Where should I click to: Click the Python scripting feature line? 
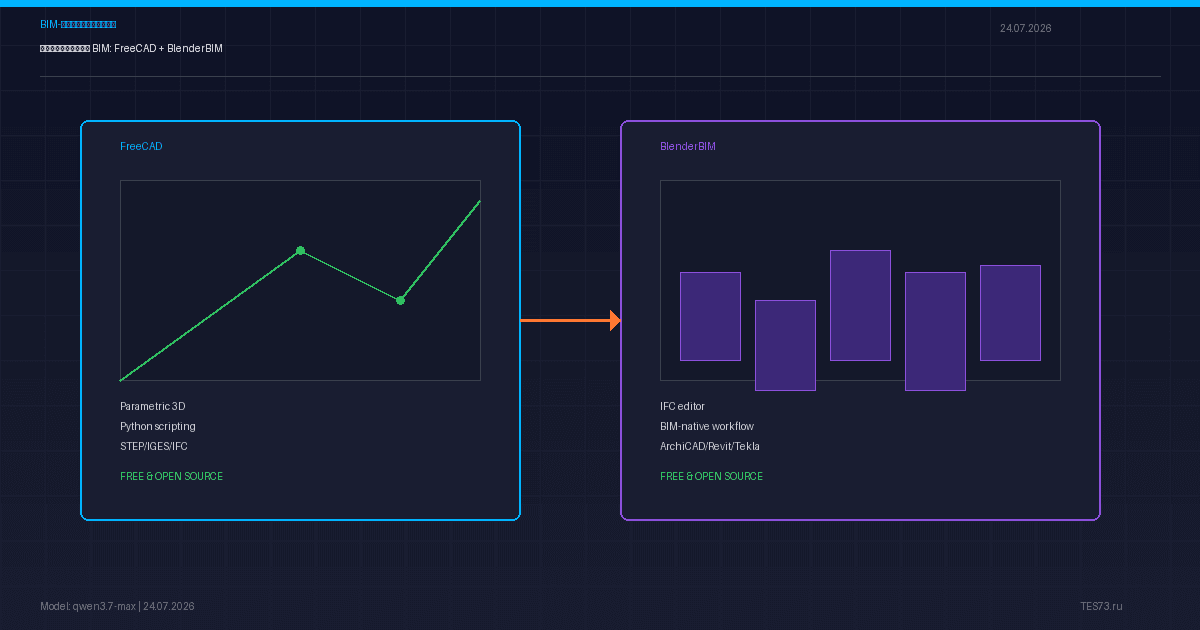pos(158,426)
